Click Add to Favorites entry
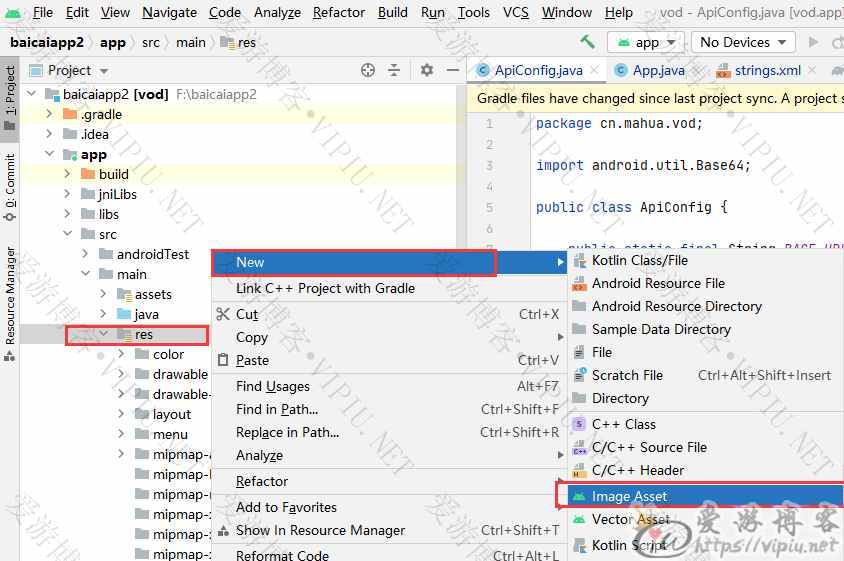Screen dimensions: 844x561 click(390, 507)
